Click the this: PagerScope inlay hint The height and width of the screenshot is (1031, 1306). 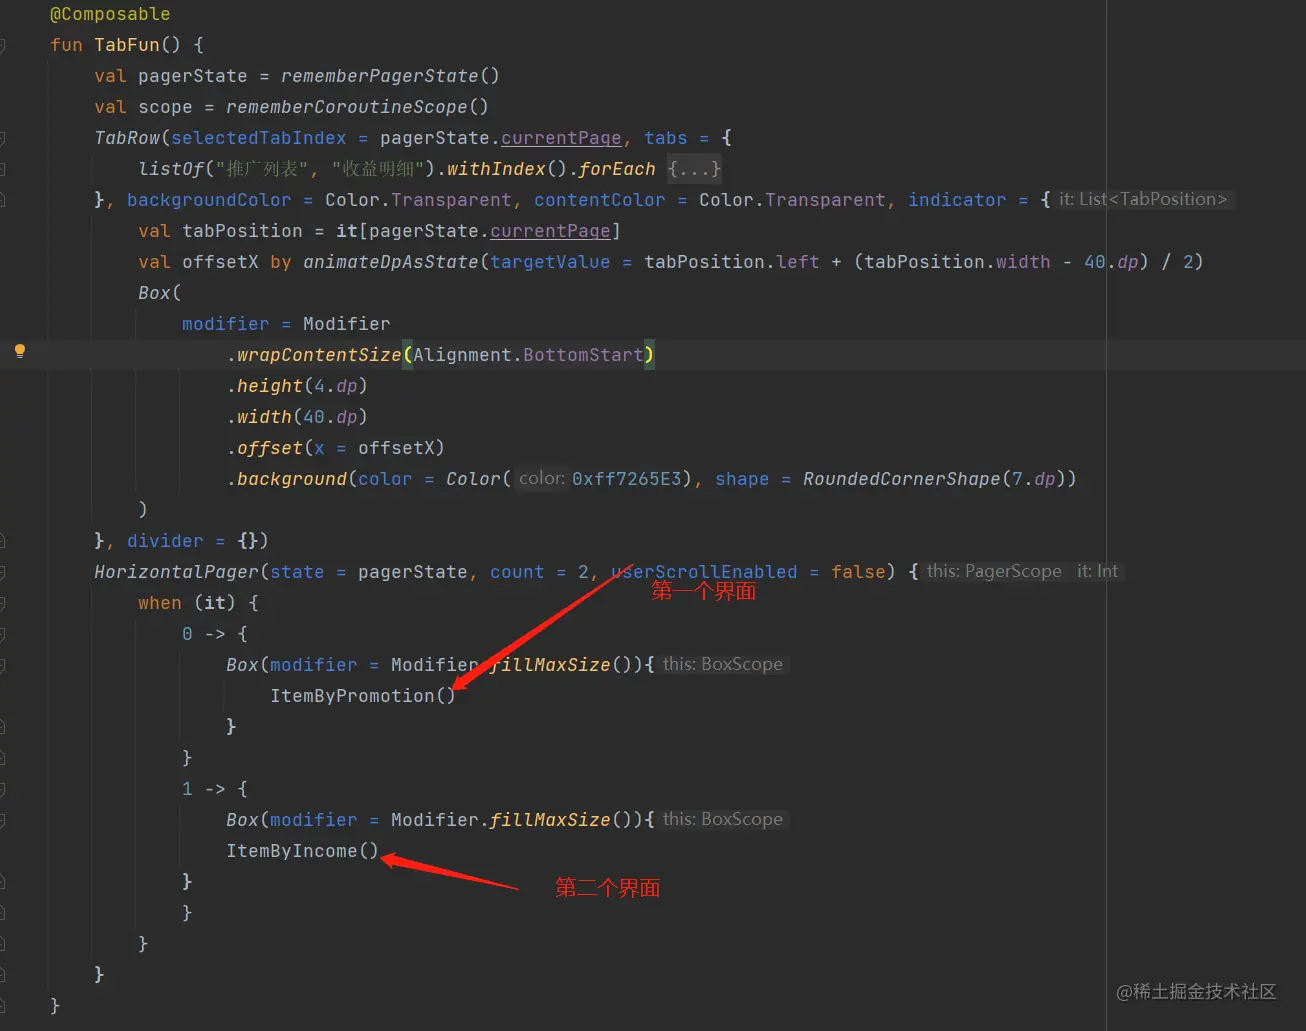(x=994, y=571)
